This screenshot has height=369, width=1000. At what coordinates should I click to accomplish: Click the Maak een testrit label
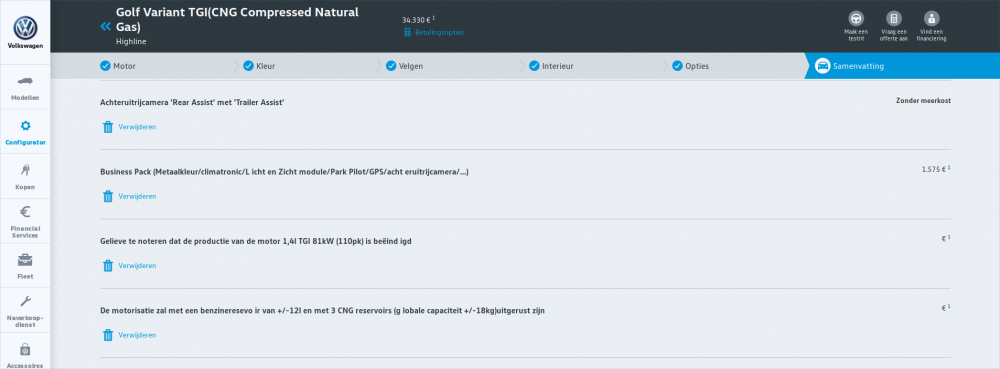click(x=856, y=35)
